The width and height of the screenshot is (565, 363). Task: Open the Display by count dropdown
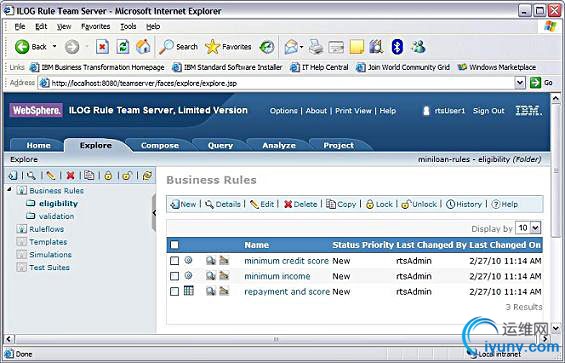[x=535, y=228]
